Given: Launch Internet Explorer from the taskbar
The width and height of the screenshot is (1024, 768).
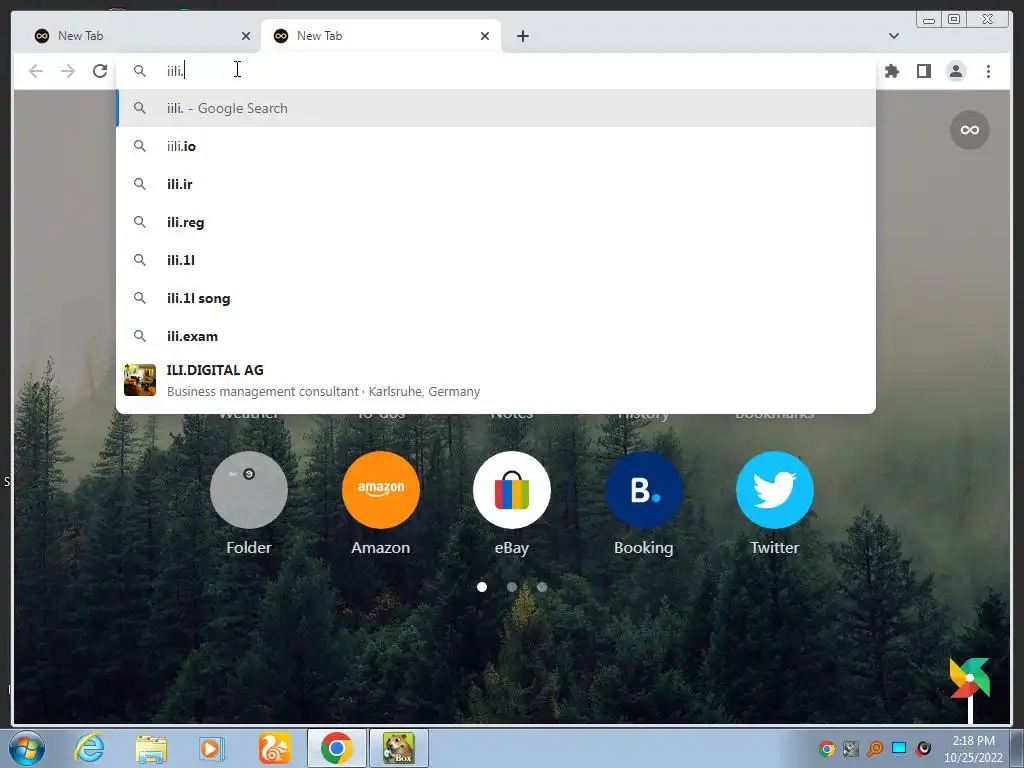Looking at the screenshot, I should 89,748.
